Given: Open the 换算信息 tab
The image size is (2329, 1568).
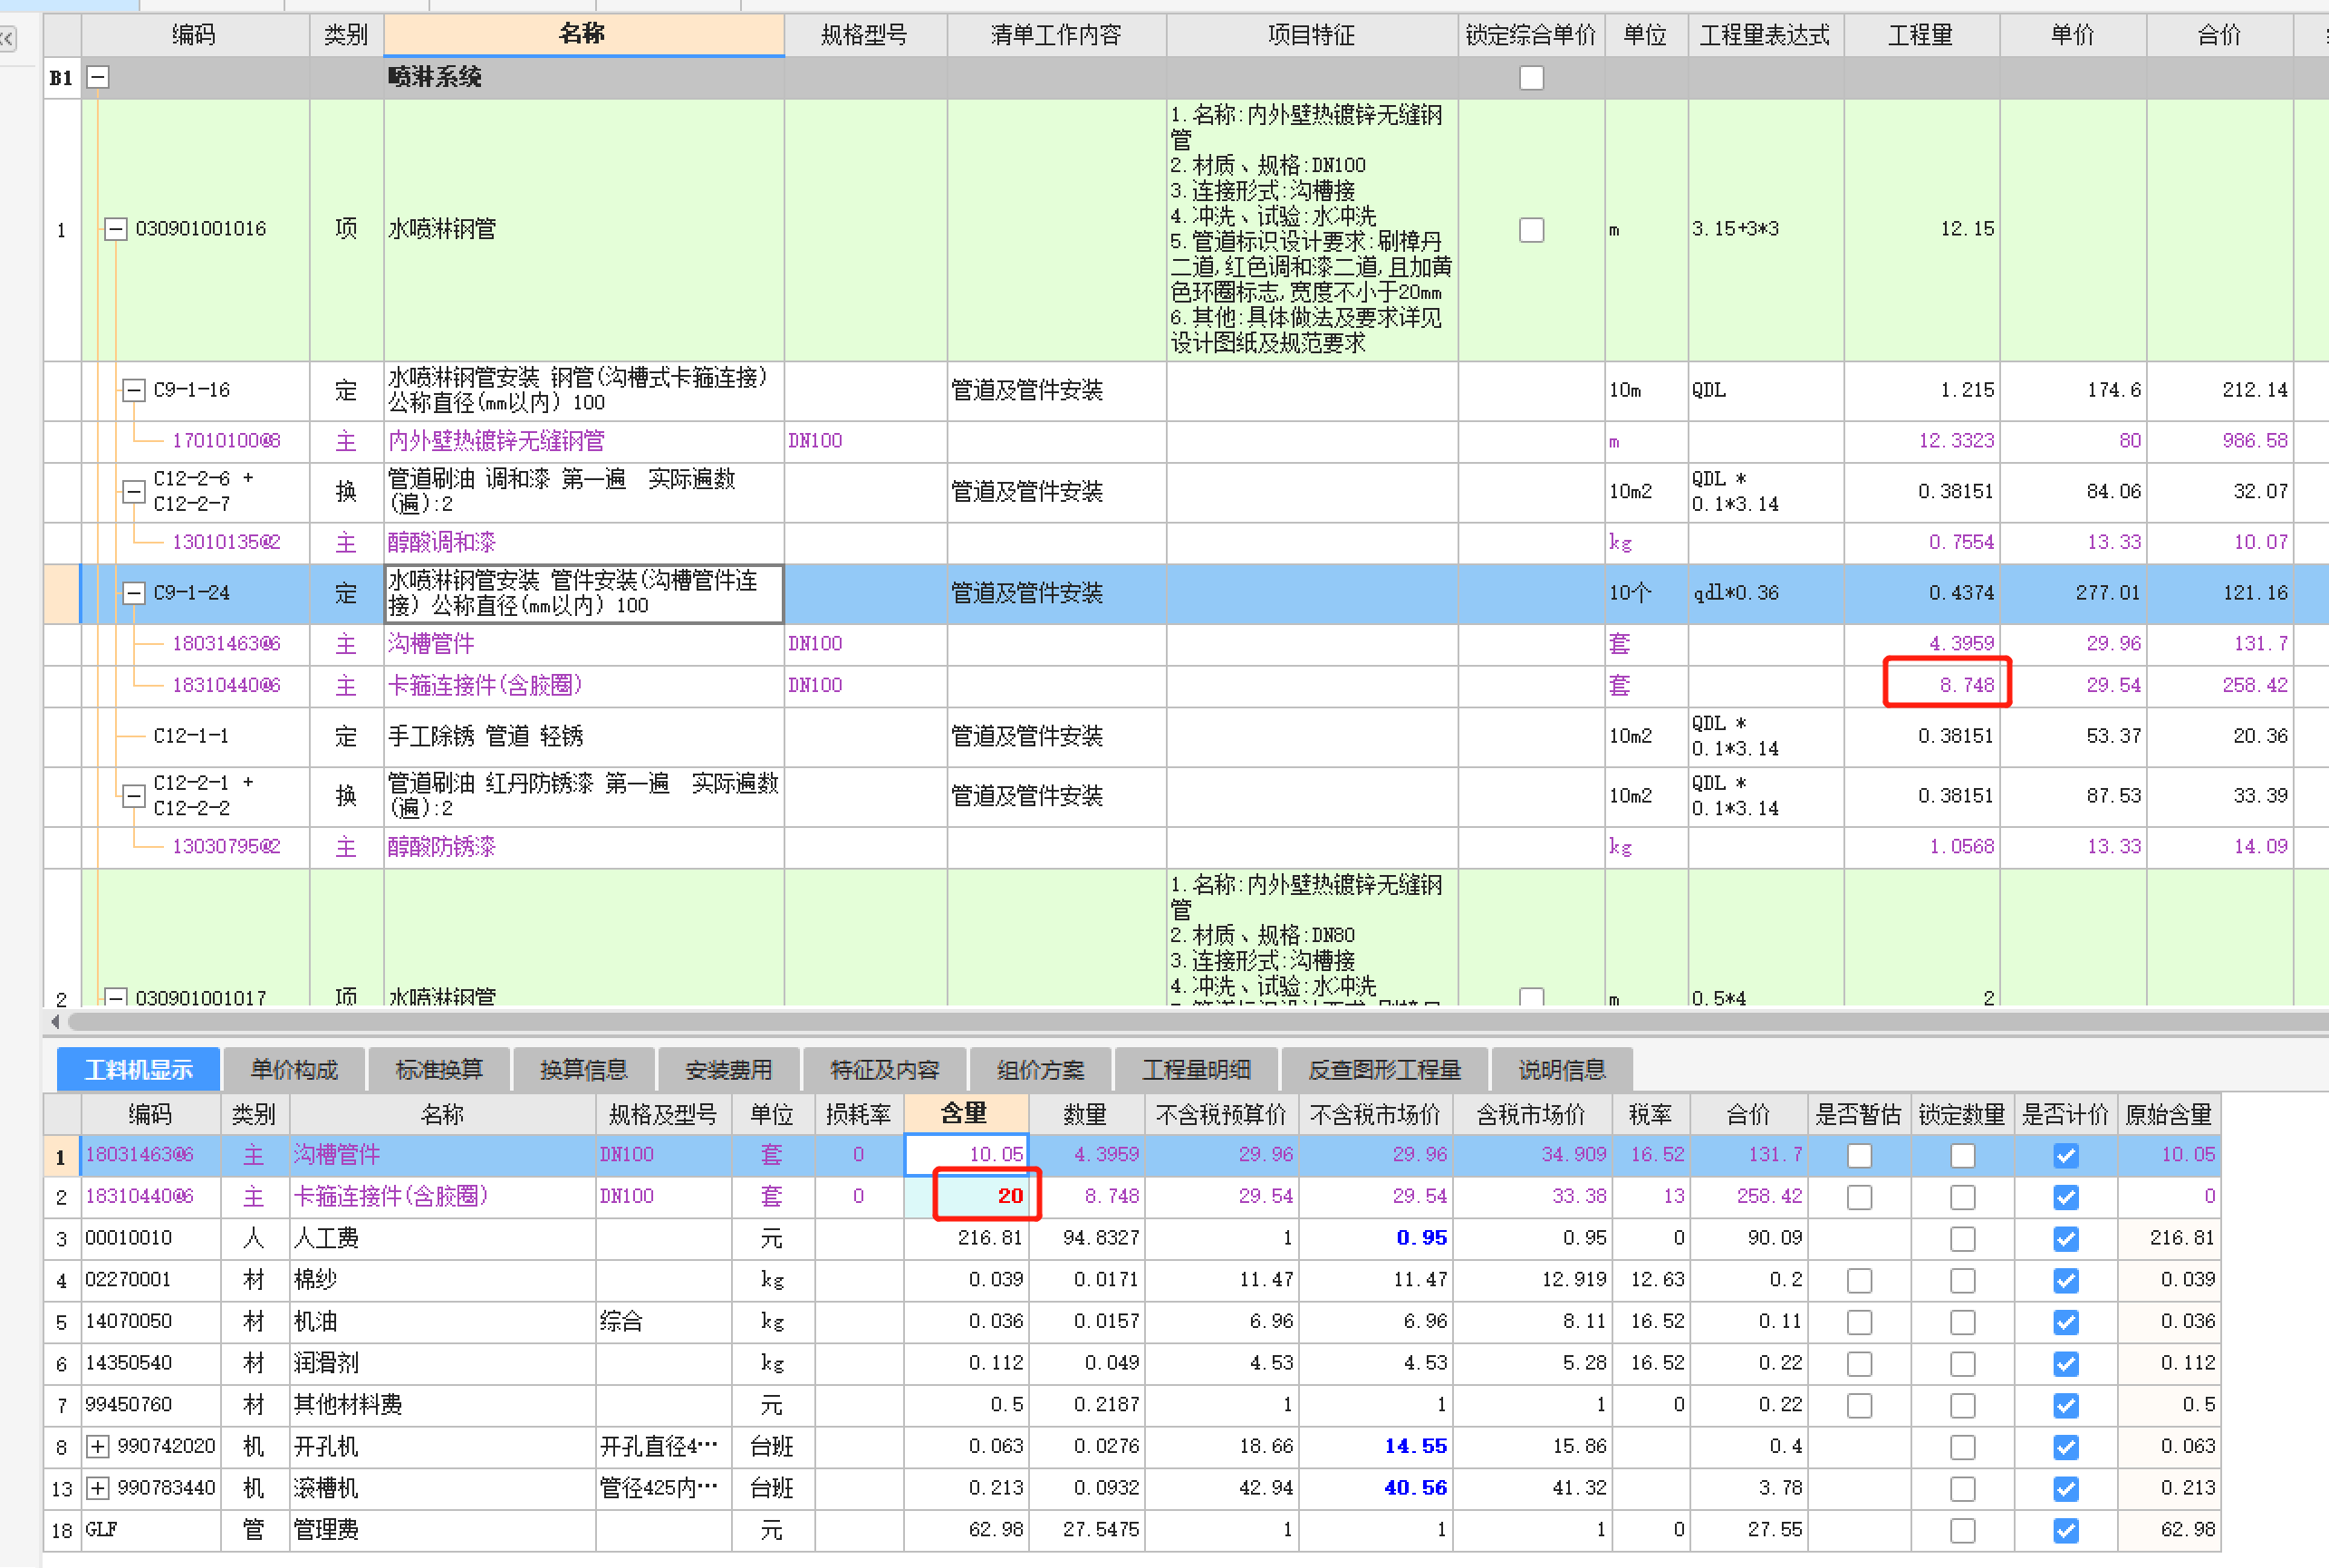Looking at the screenshot, I should (x=584, y=1069).
